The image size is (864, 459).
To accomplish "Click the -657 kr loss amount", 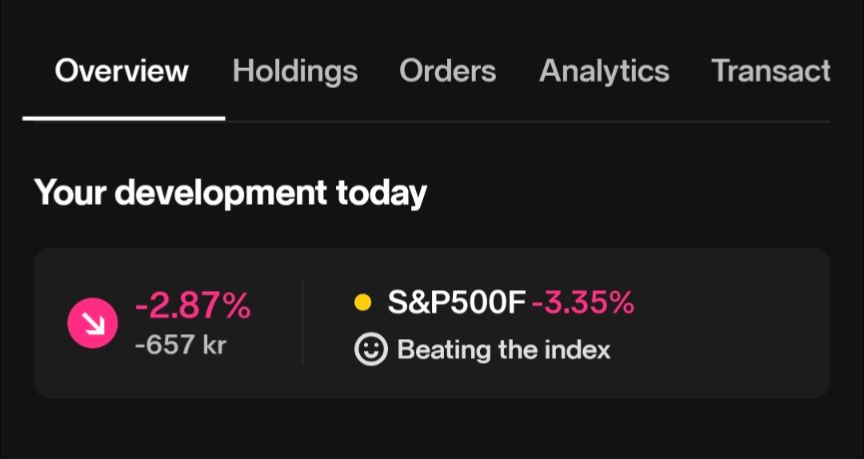I will coord(181,345).
